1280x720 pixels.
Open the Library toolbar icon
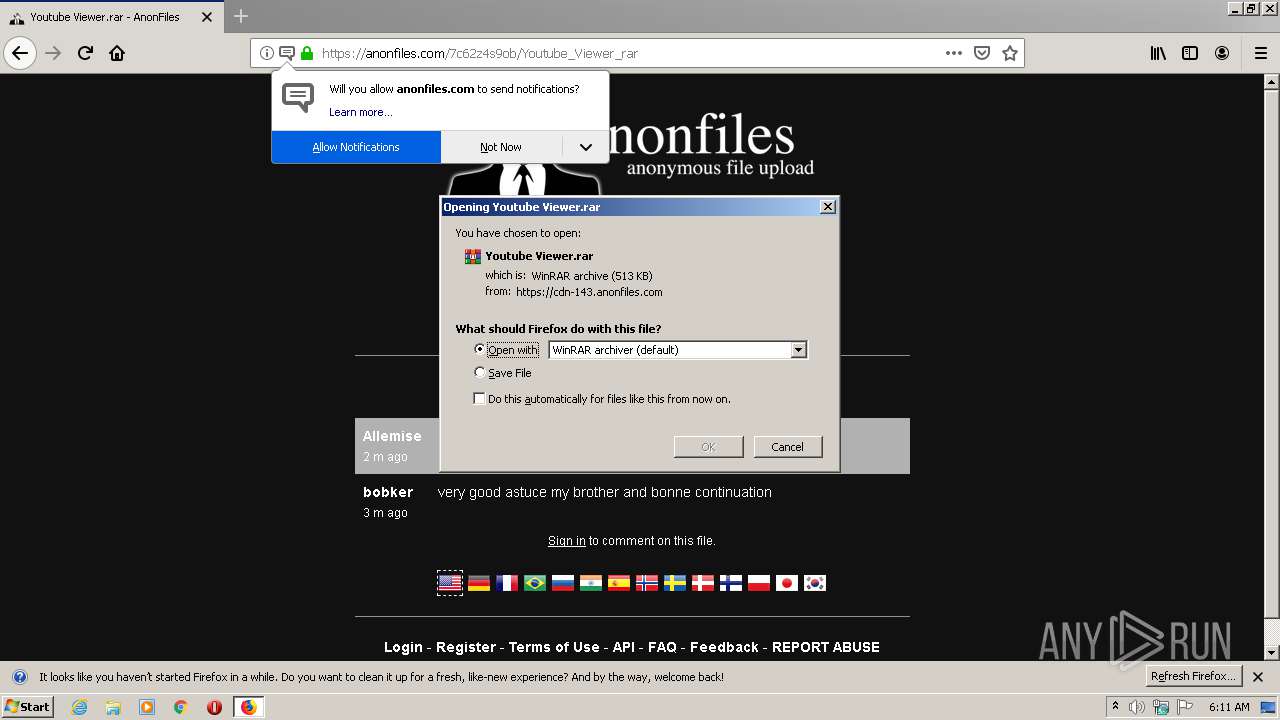point(1158,53)
